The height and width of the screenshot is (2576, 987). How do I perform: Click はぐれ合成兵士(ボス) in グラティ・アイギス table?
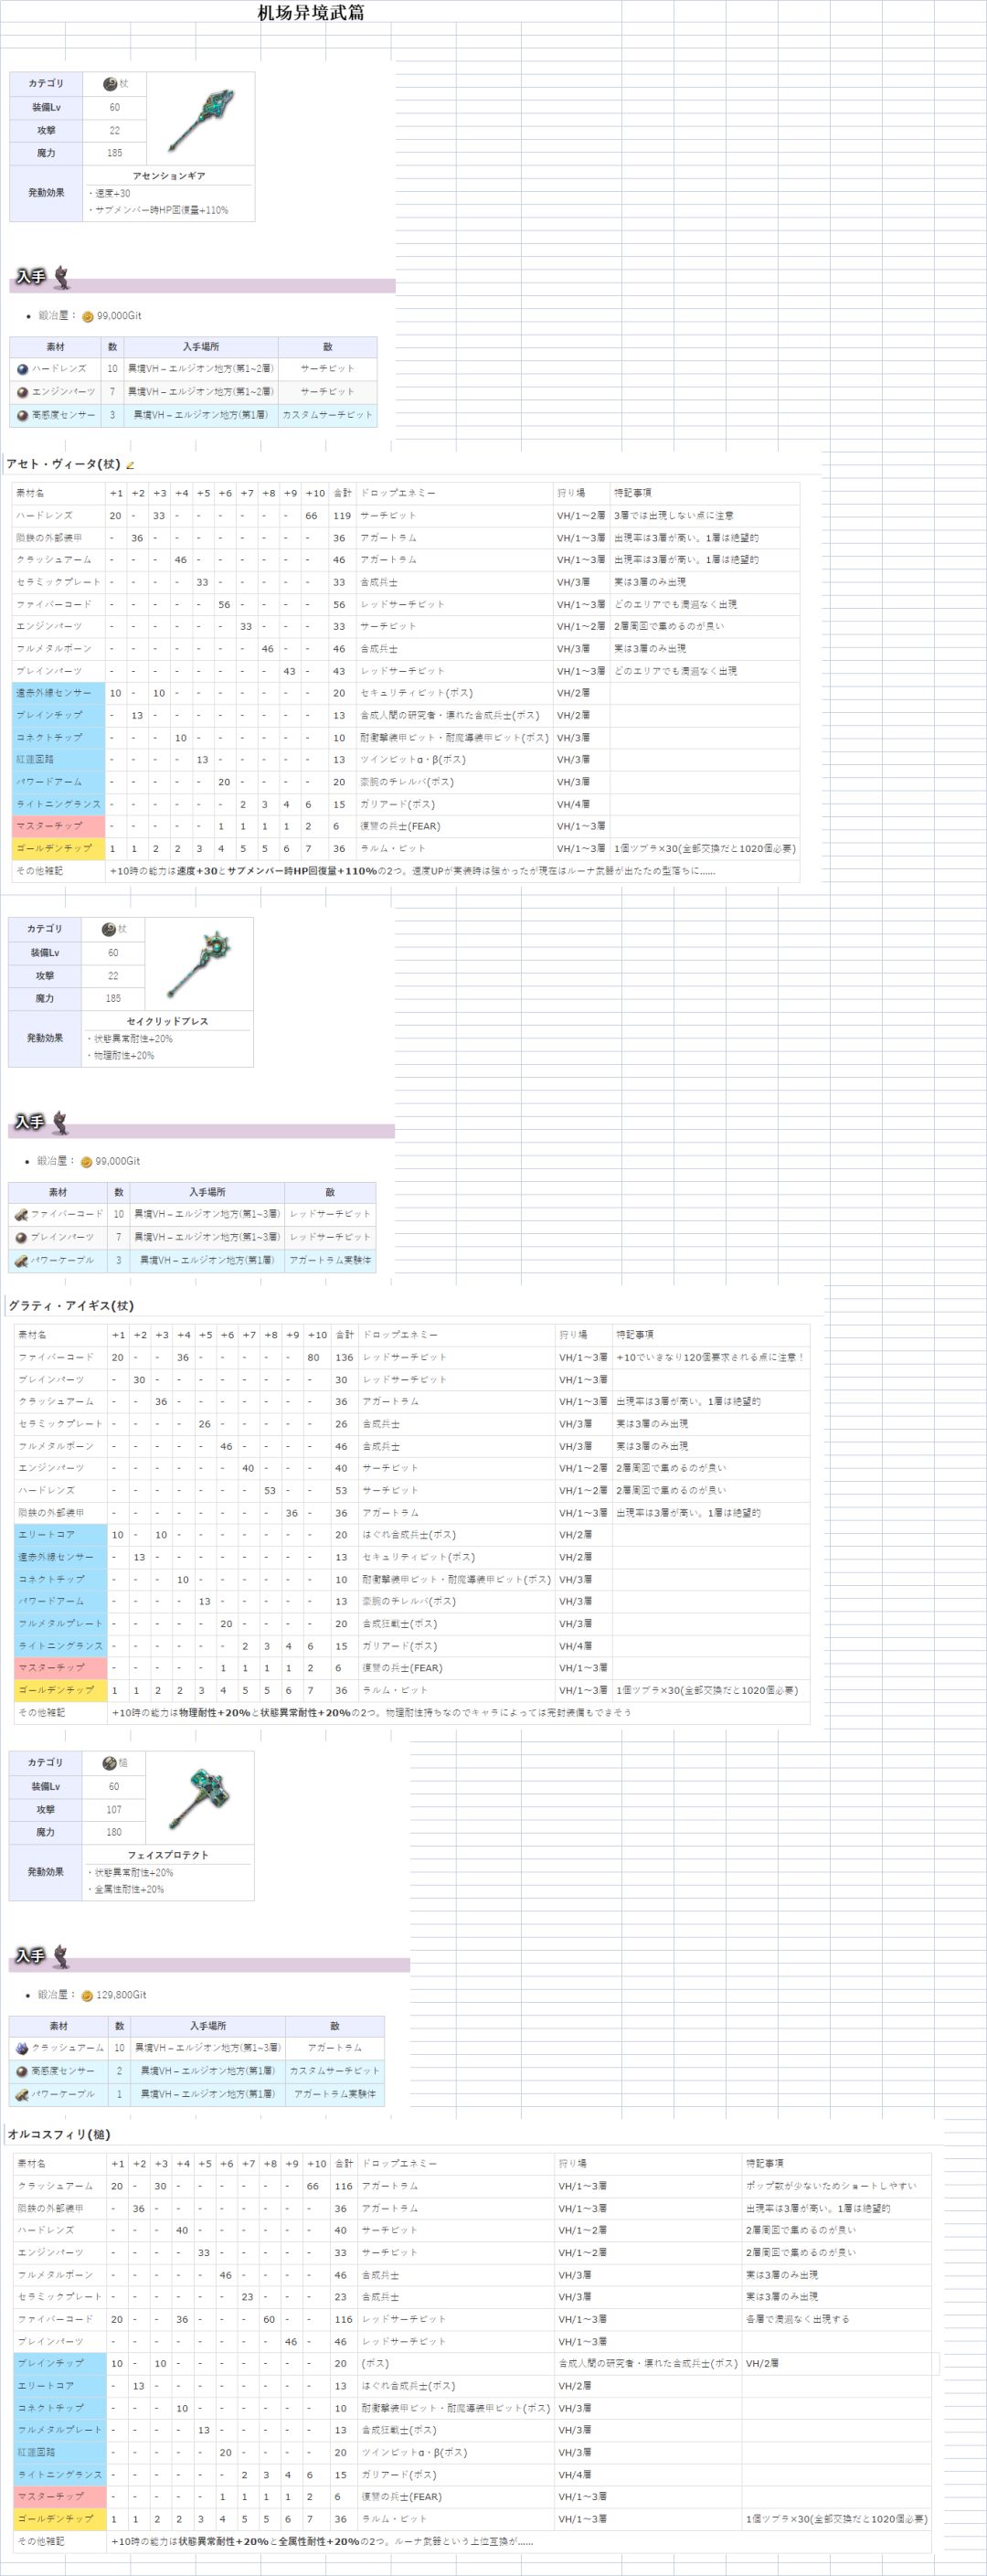[x=409, y=1535]
